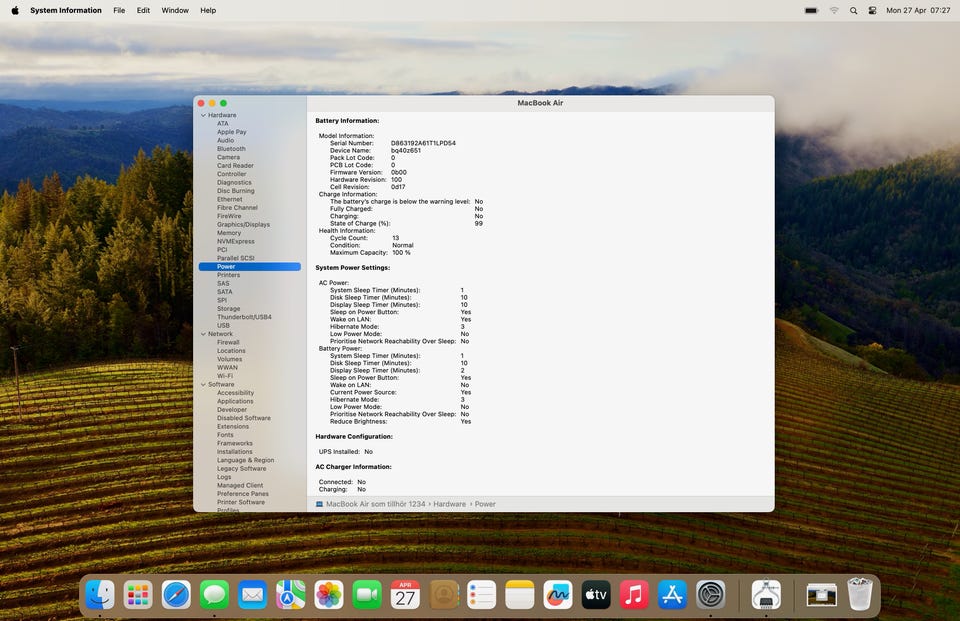The width and height of the screenshot is (960, 621).
Task: Select Audio in the sidebar
Action: pyautogui.click(x=225, y=140)
